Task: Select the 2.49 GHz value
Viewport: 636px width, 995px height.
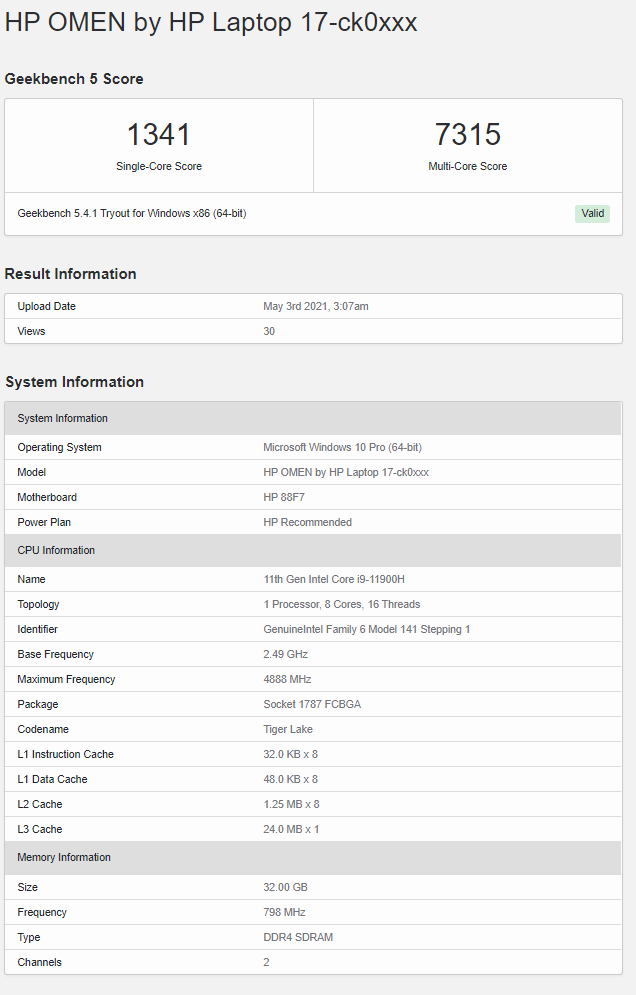Action: pos(286,654)
